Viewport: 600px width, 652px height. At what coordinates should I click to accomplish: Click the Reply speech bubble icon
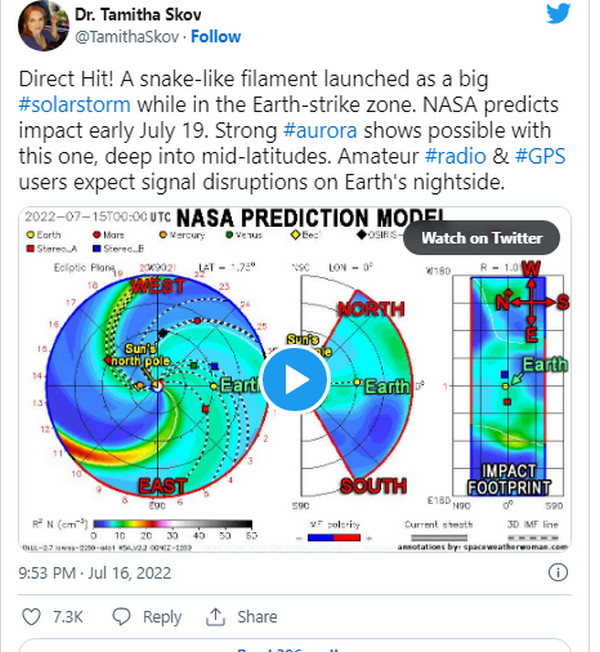coord(122,617)
